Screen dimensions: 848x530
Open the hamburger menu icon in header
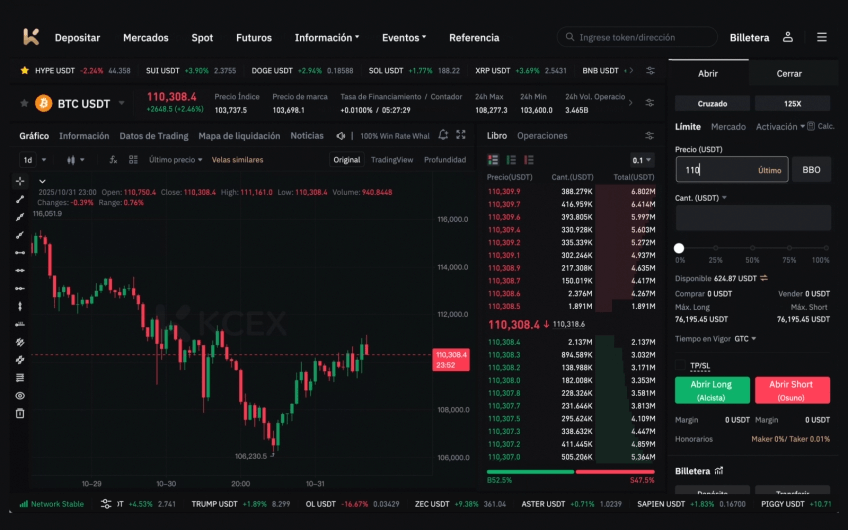click(x=822, y=37)
